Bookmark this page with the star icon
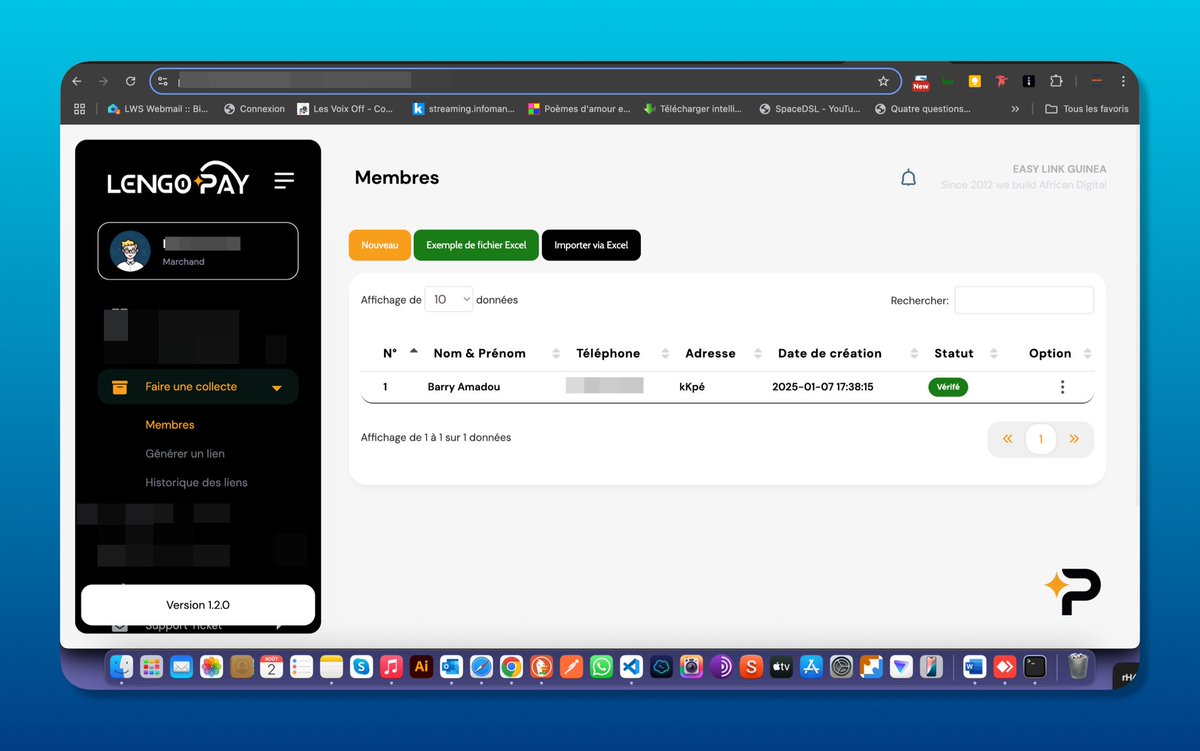The height and width of the screenshot is (751, 1200). pyautogui.click(x=883, y=81)
